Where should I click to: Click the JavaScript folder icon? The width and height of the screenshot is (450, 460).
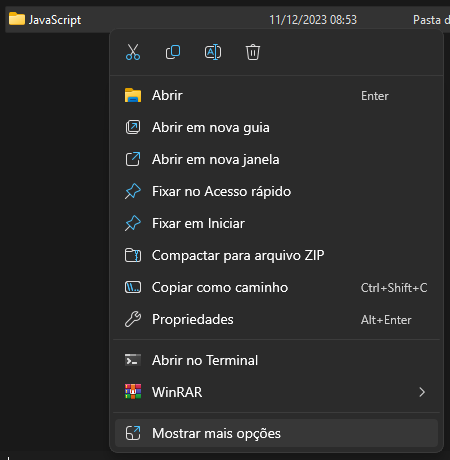pyautogui.click(x=17, y=19)
